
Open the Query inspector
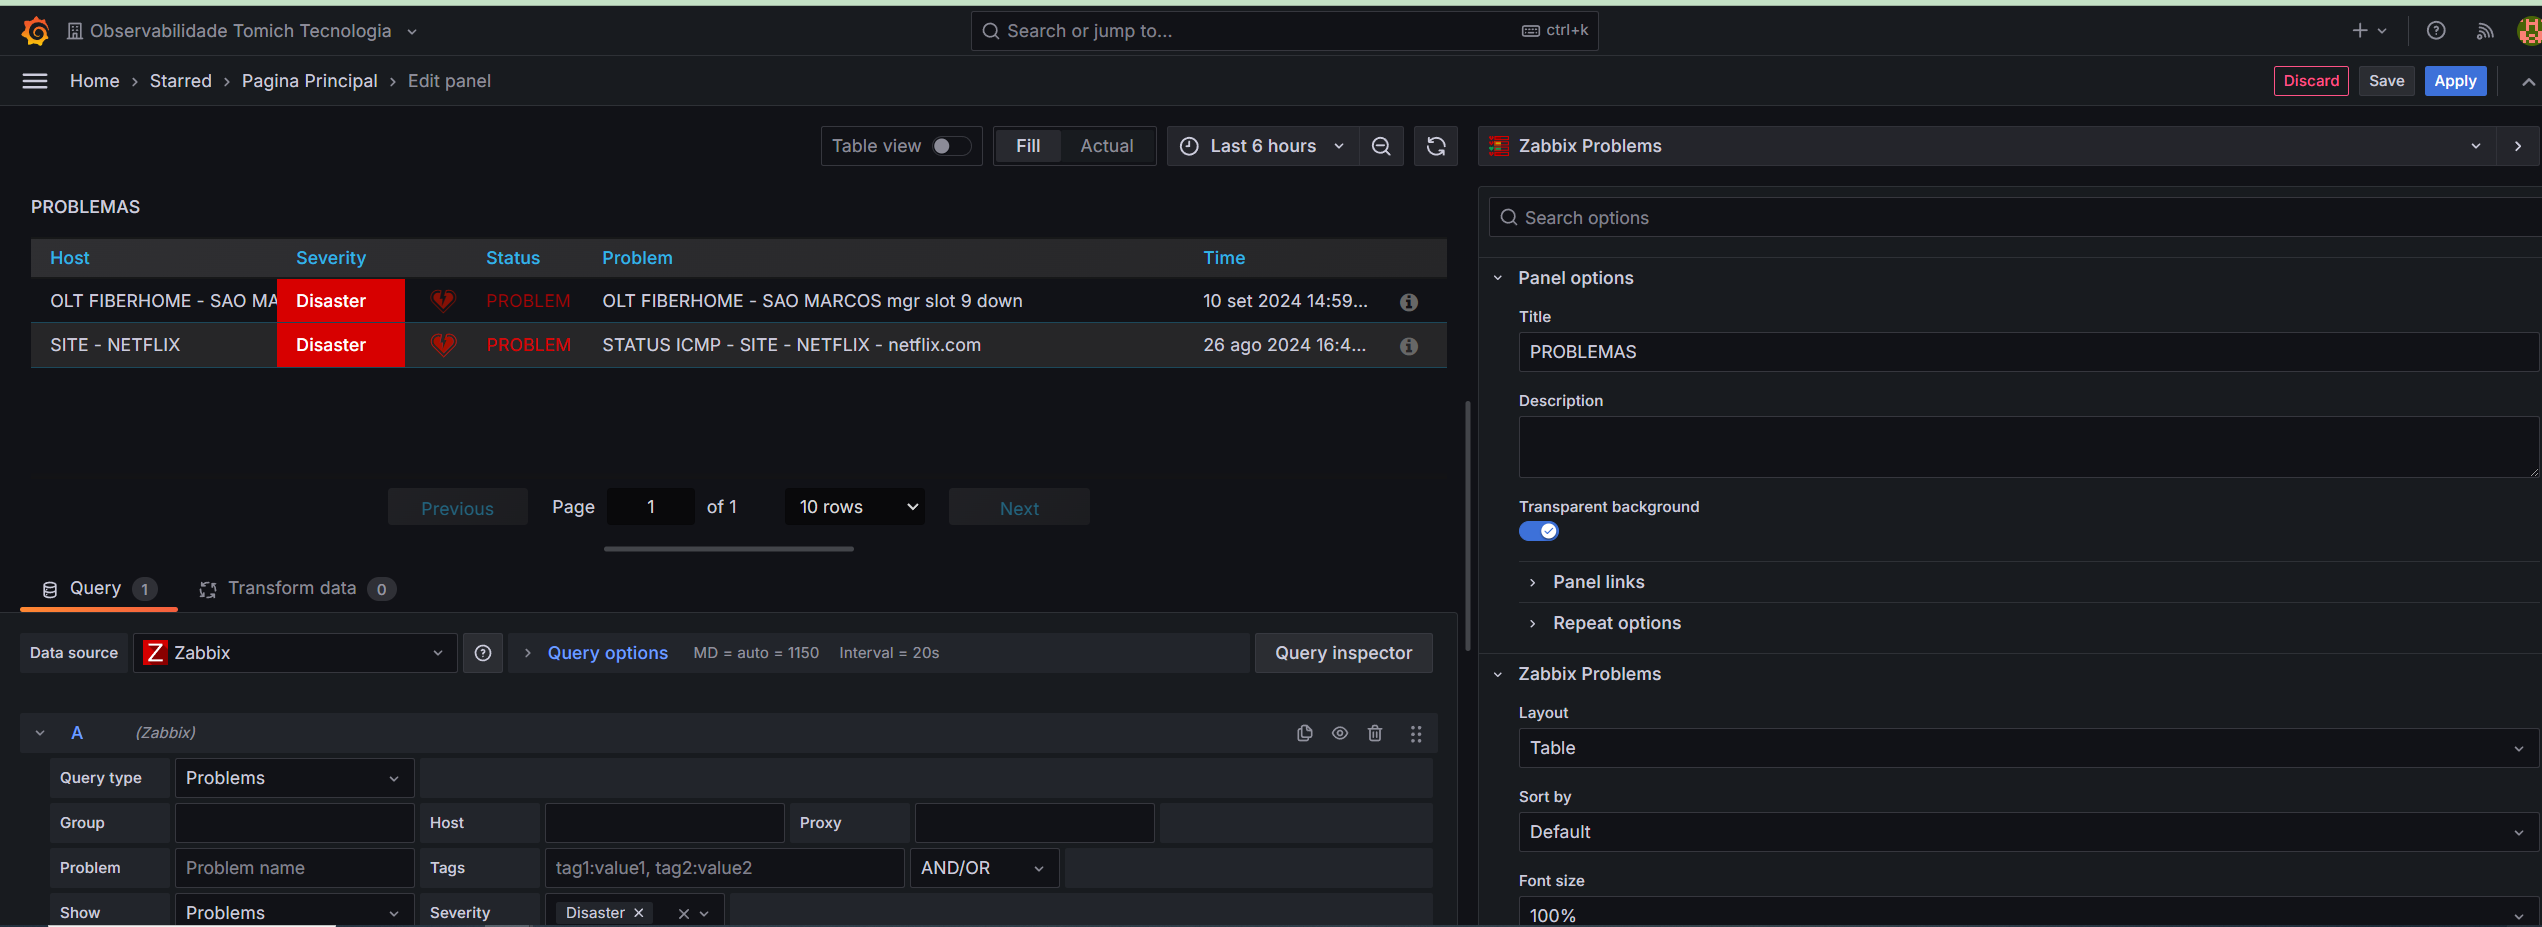[x=1343, y=653]
